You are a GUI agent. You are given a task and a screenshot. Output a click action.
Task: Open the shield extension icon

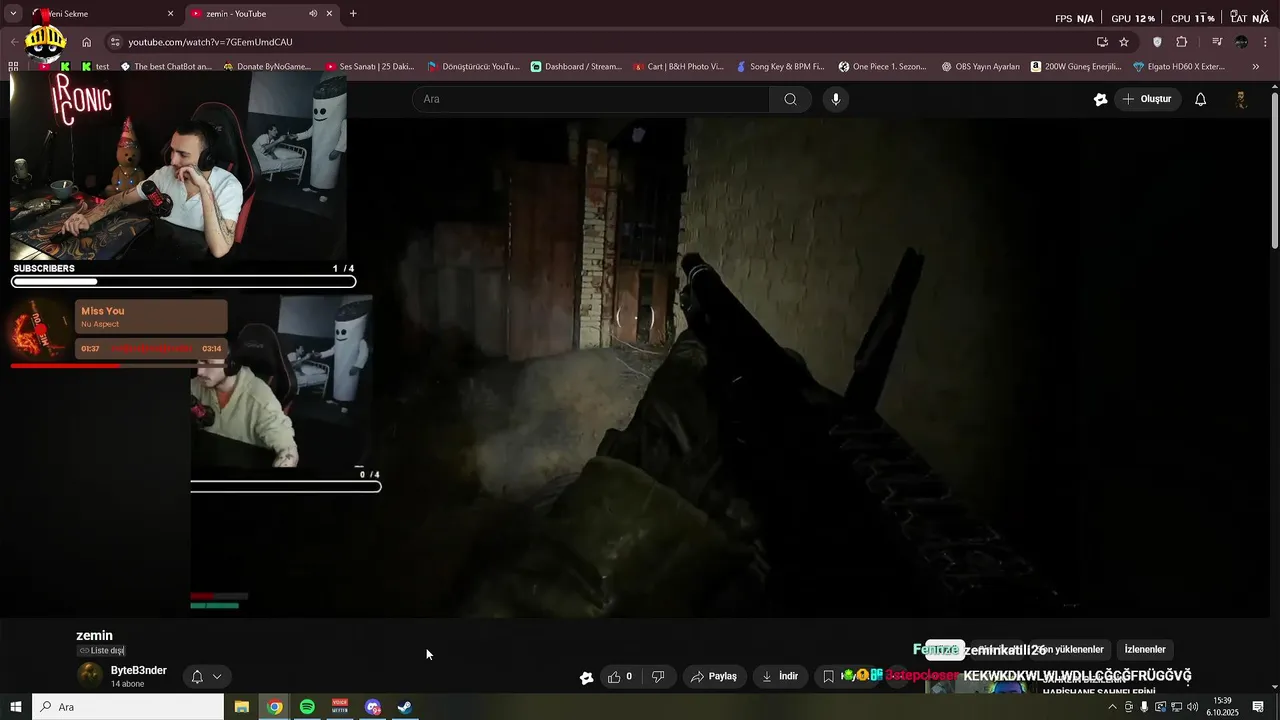pos(1158,42)
